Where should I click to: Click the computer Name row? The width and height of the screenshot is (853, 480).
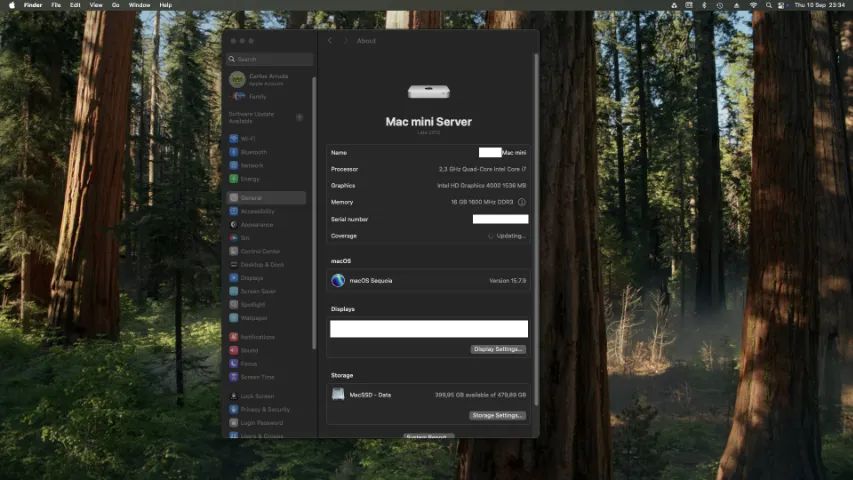[429, 153]
